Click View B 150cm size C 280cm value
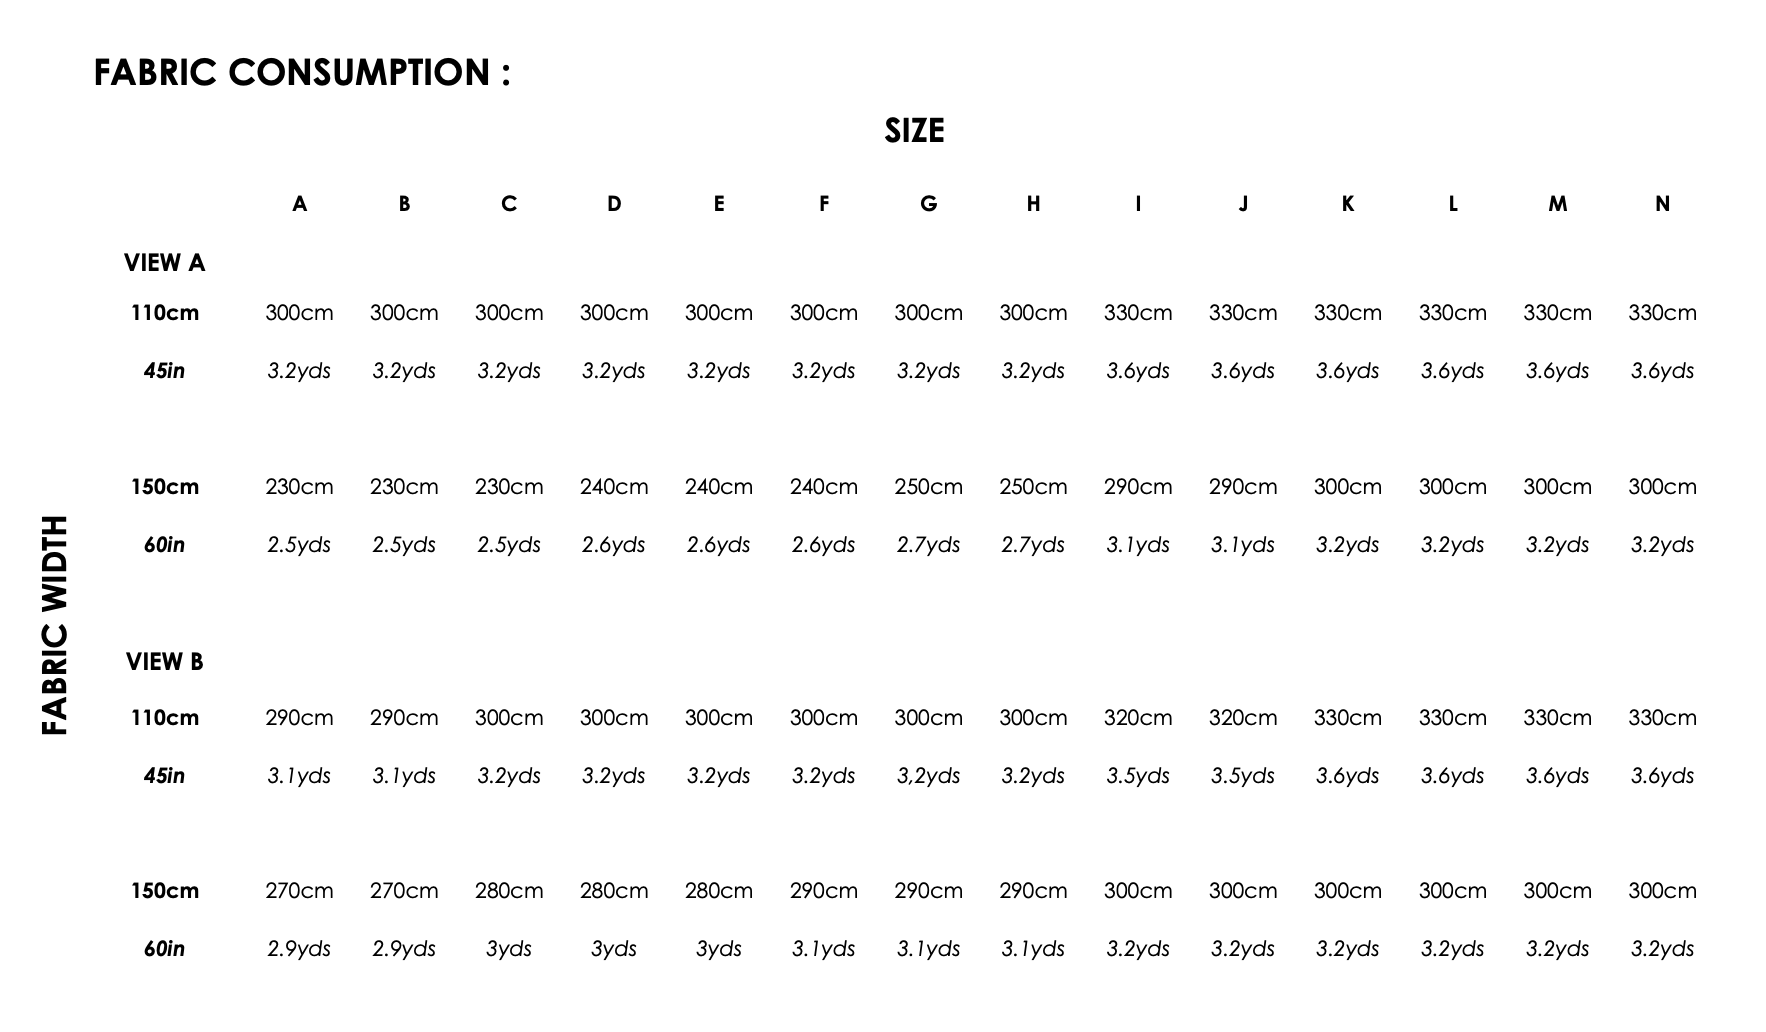The width and height of the screenshot is (1766, 1032). click(x=509, y=891)
